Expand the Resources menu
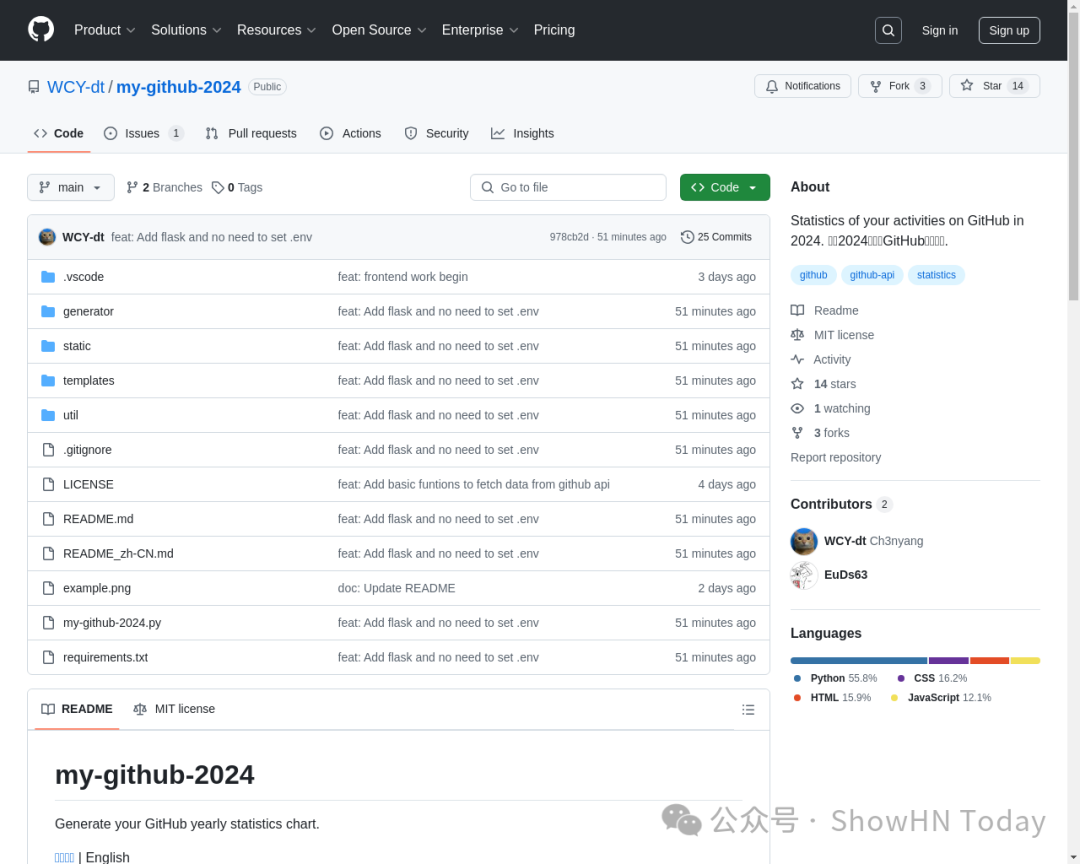Viewport: 1080px width, 864px height. point(276,30)
